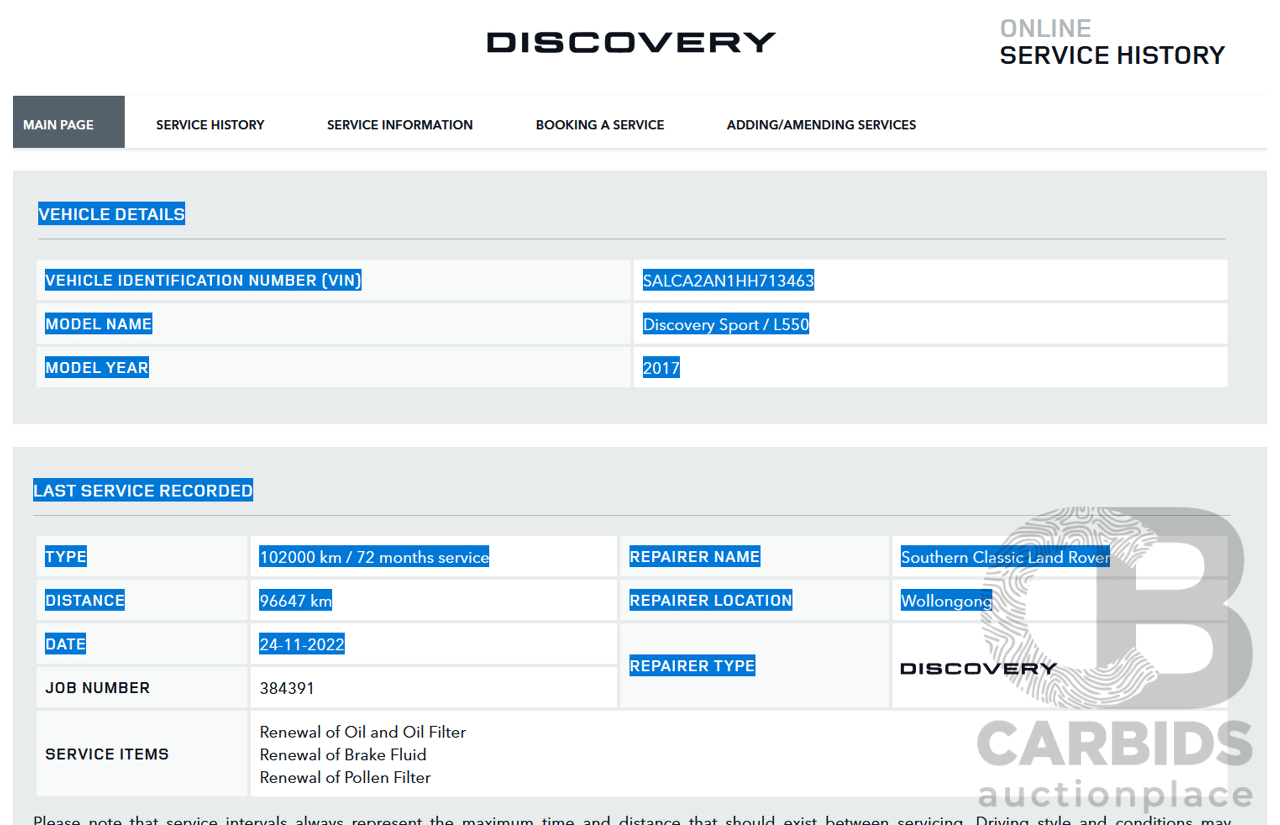
Task: Click the DISCOVERY logo at top
Action: point(630,42)
